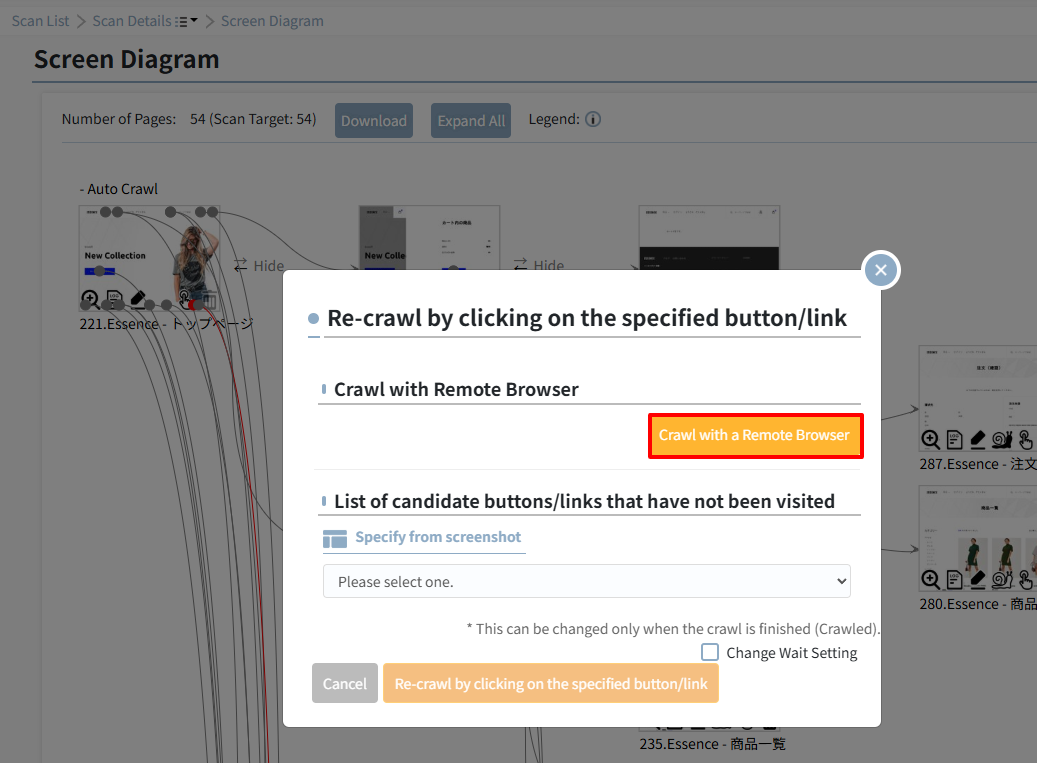Close the re-crawl dialog with X
This screenshot has width=1037, height=763.
[881, 270]
